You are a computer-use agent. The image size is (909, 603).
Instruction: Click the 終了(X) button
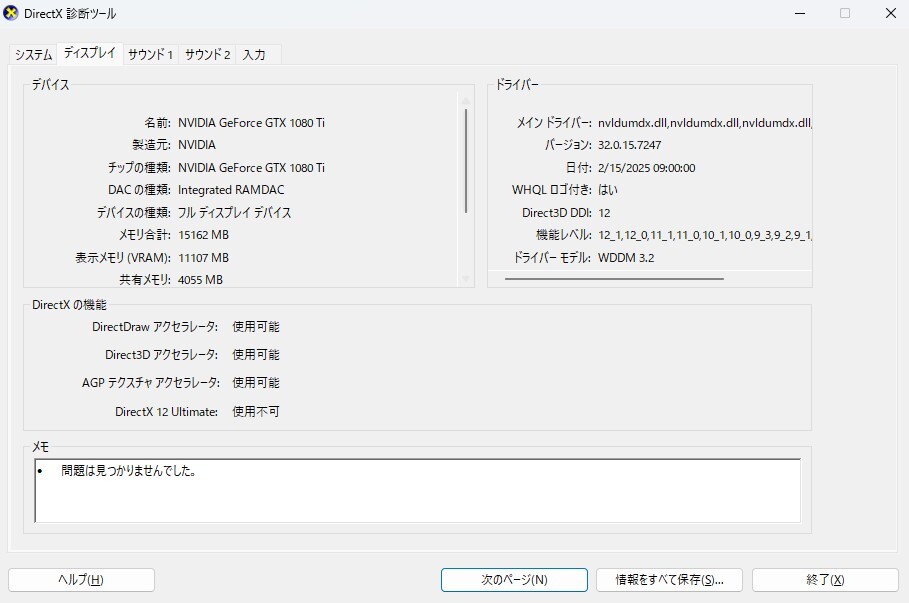pos(823,579)
